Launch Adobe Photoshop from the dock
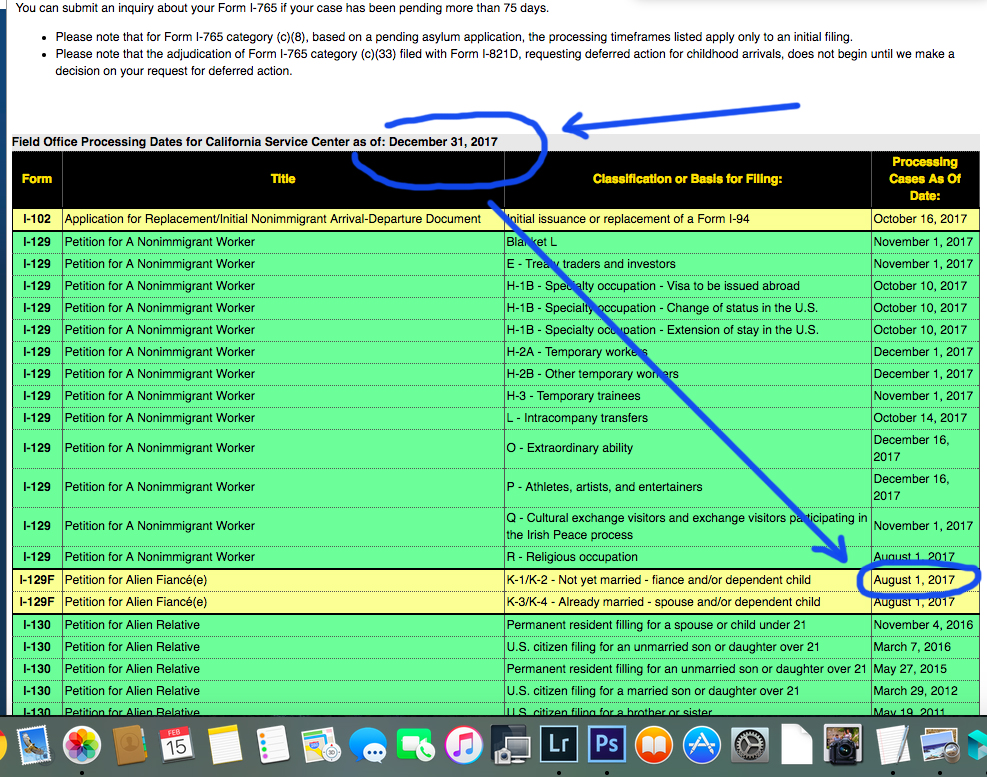The image size is (987, 777). click(606, 745)
